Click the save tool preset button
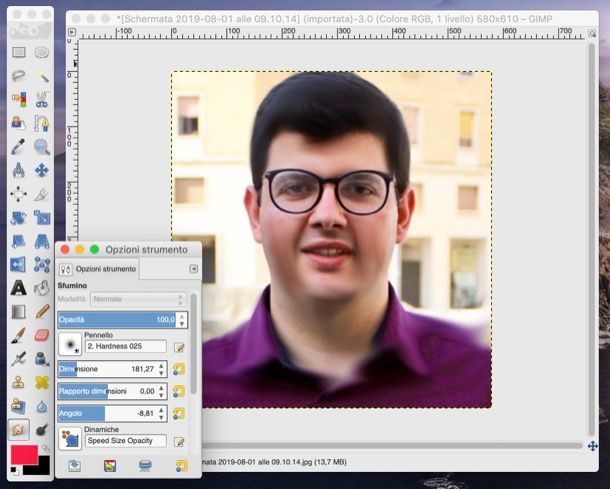This screenshot has width=610, height=489. pos(74,465)
